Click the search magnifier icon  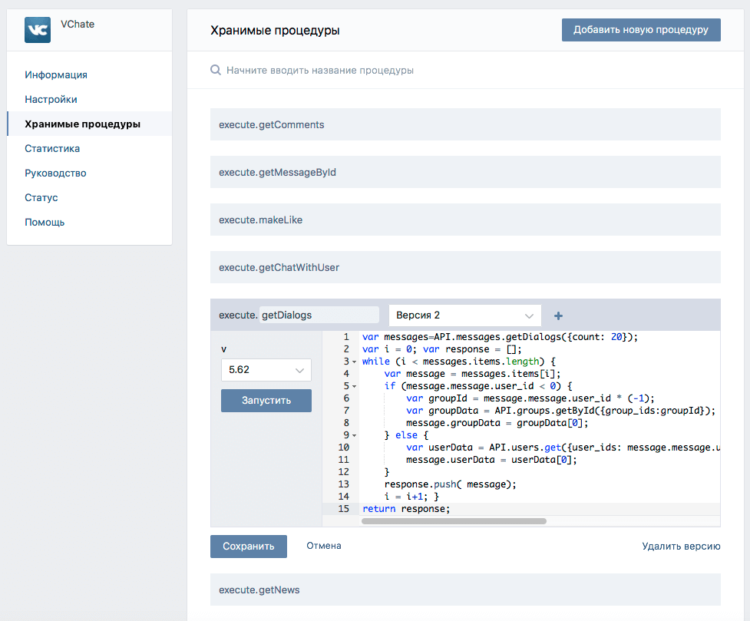(x=216, y=70)
